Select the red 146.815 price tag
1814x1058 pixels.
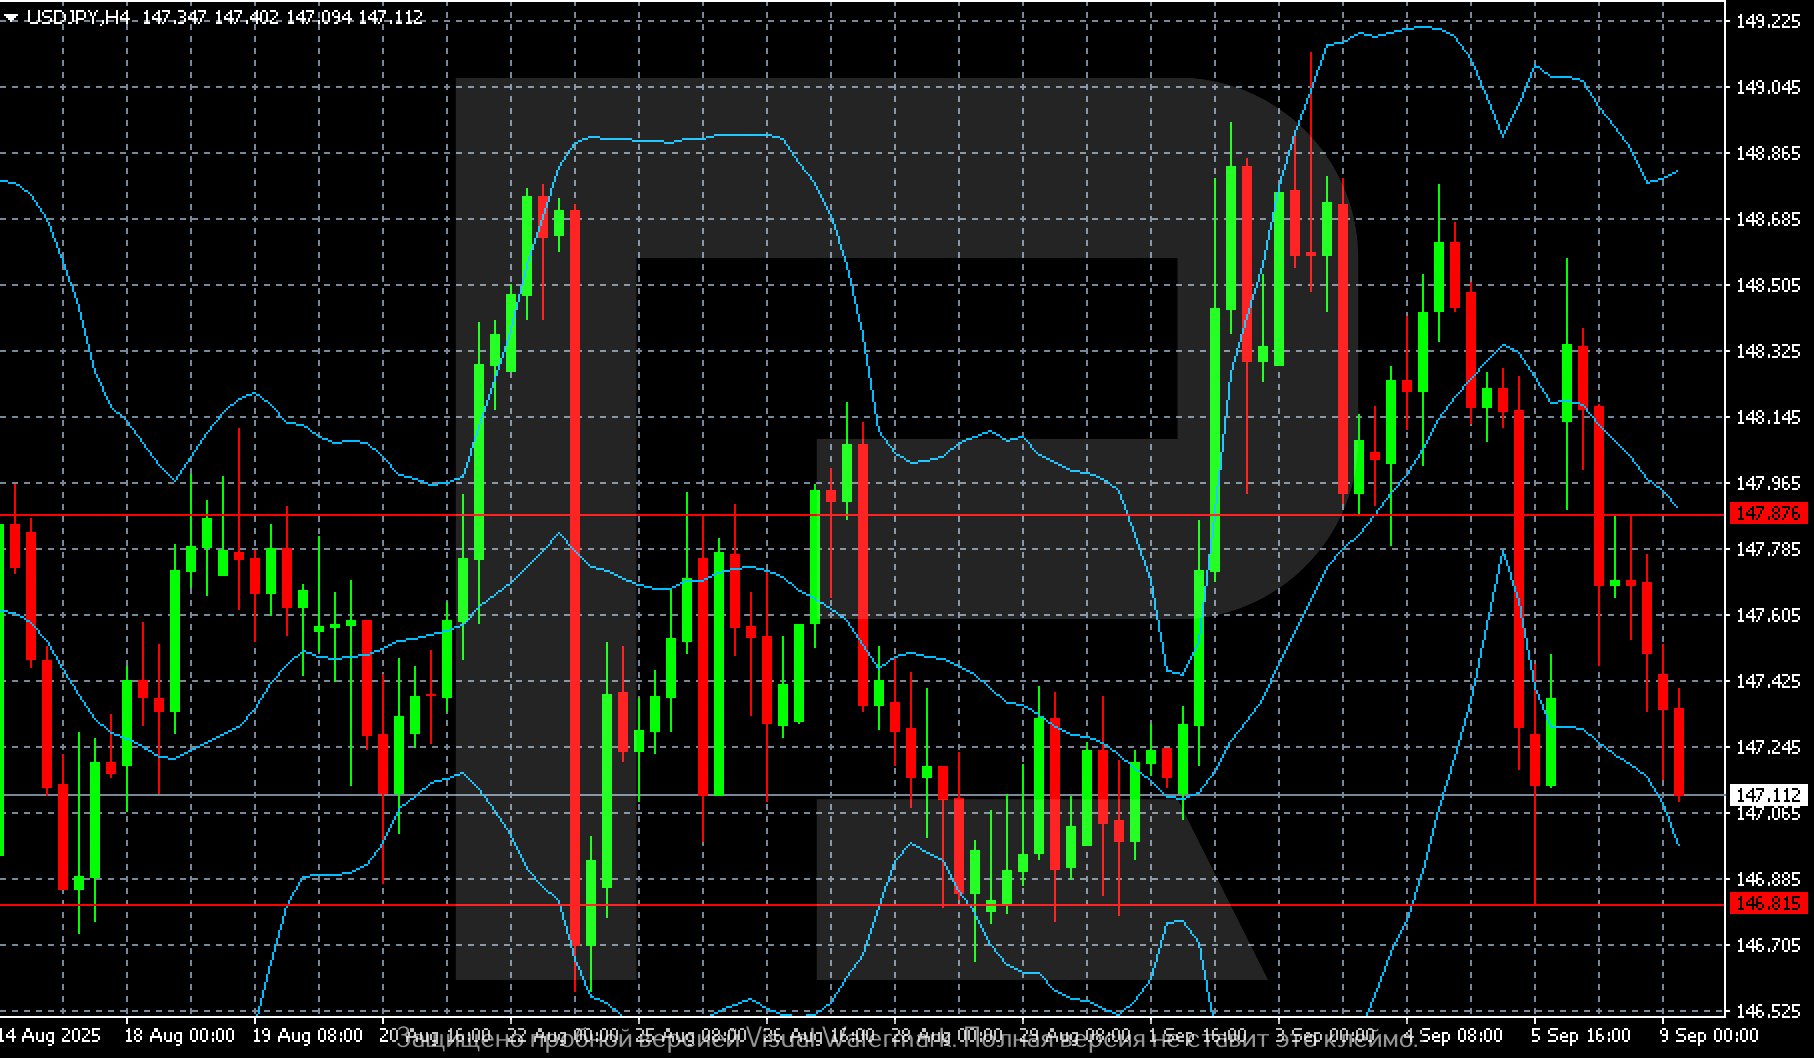click(x=1768, y=903)
